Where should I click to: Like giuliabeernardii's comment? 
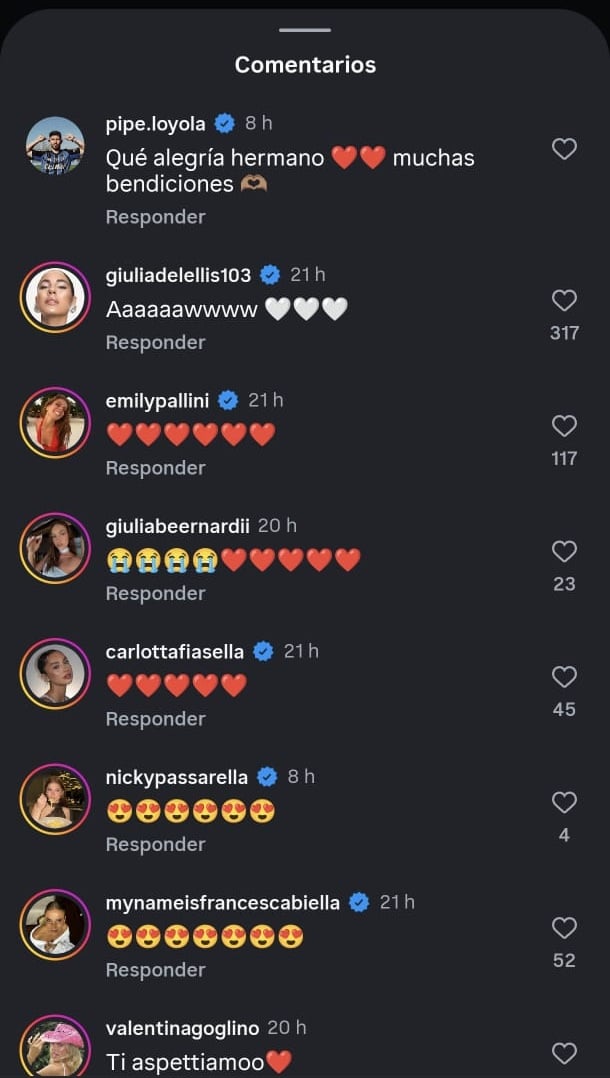coord(564,551)
